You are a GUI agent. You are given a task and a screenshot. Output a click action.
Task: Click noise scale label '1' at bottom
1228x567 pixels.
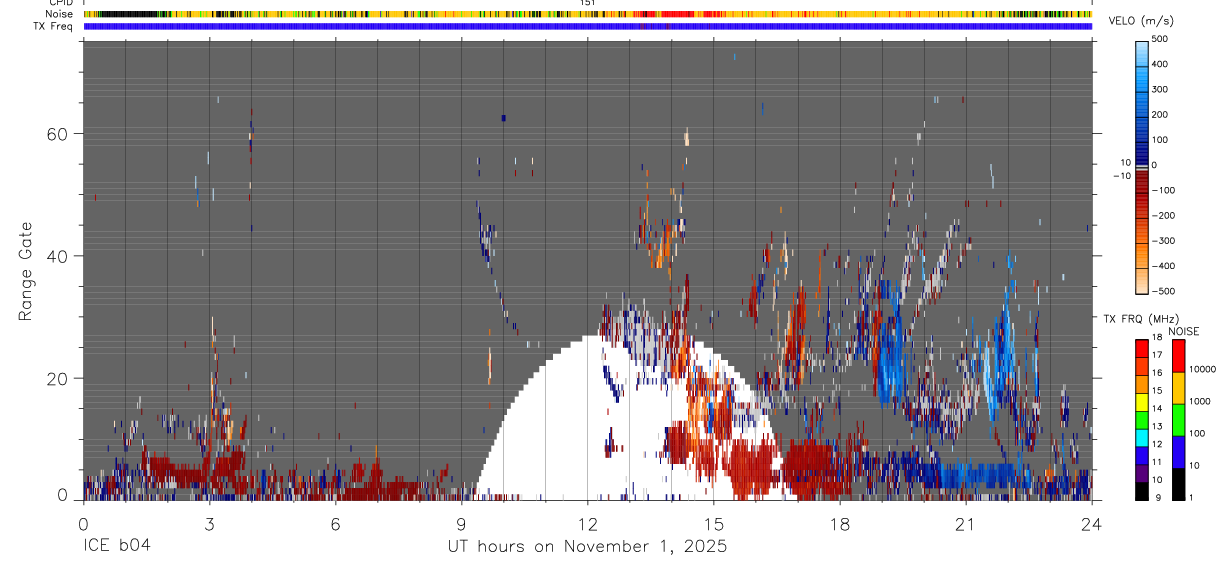pyautogui.click(x=1192, y=497)
